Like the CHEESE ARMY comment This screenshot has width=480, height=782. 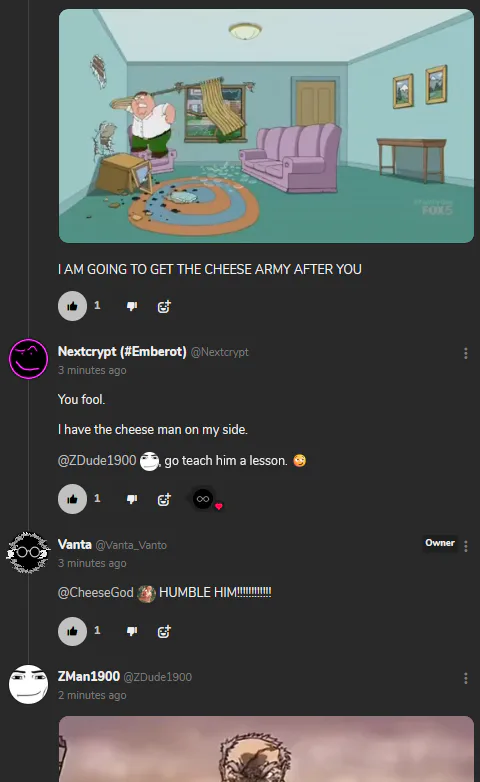(x=72, y=306)
